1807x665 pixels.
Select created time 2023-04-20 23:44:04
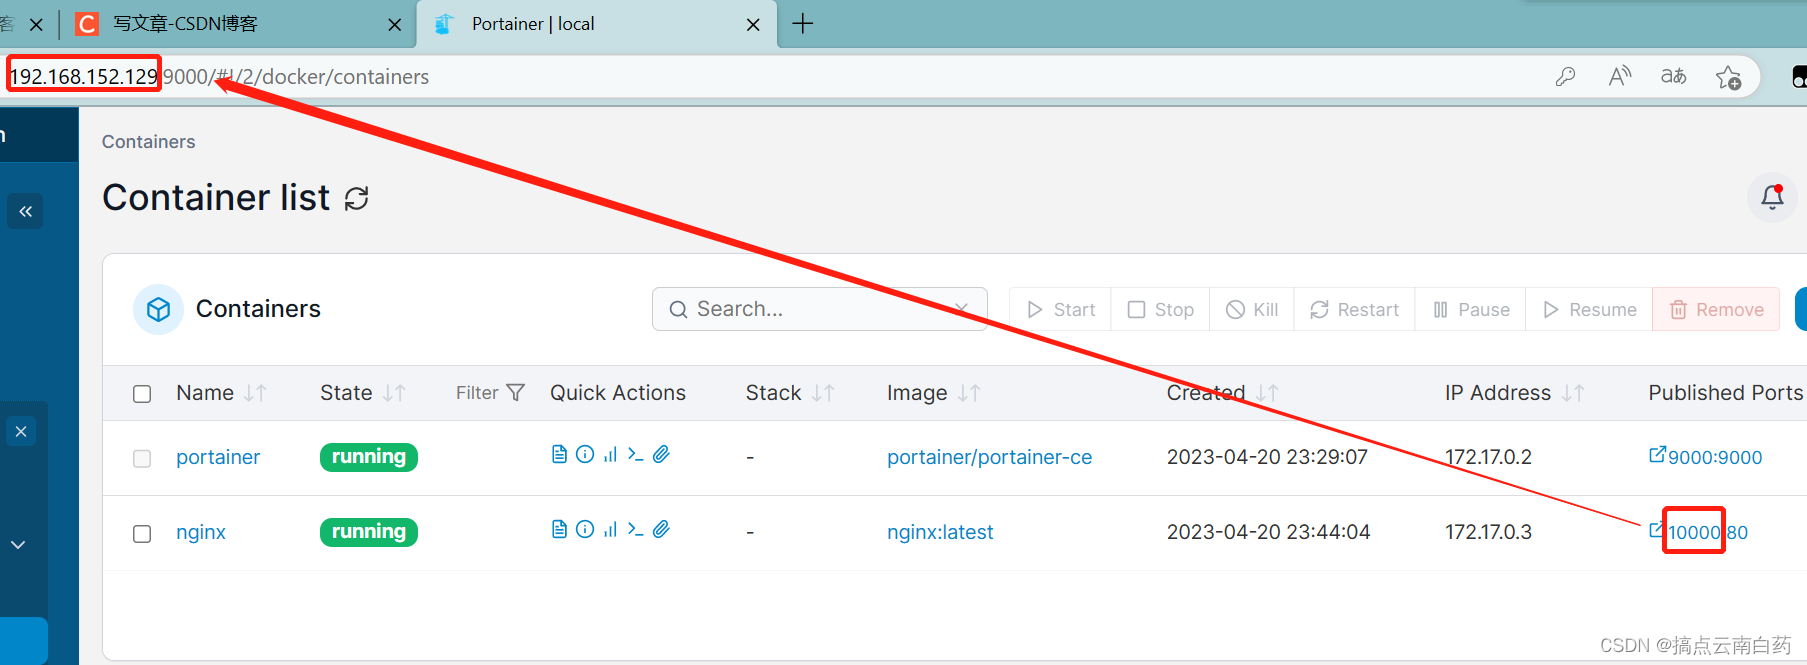point(1268,532)
